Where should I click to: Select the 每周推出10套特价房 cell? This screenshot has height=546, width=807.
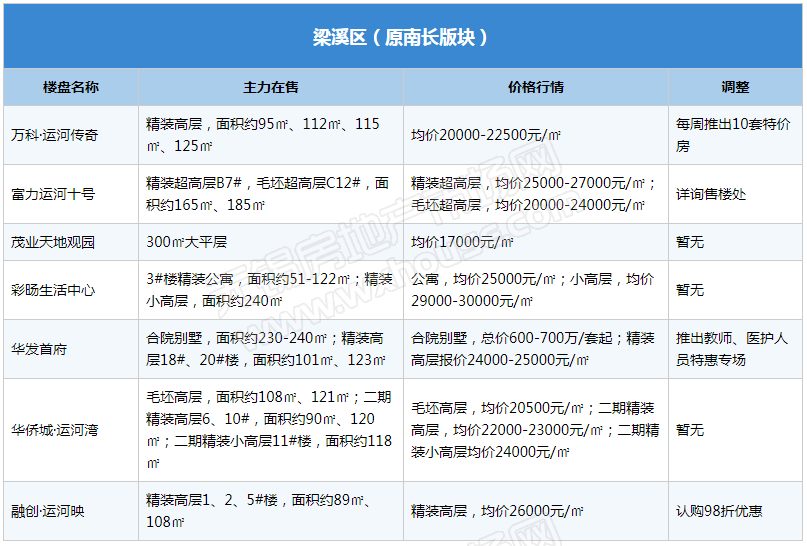733,135
